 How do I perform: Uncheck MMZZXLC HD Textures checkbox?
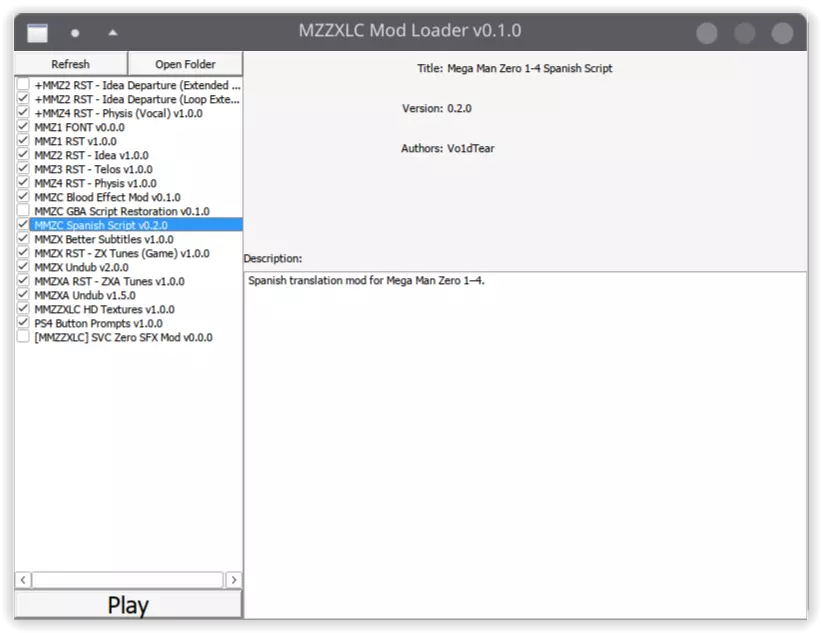pos(23,309)
